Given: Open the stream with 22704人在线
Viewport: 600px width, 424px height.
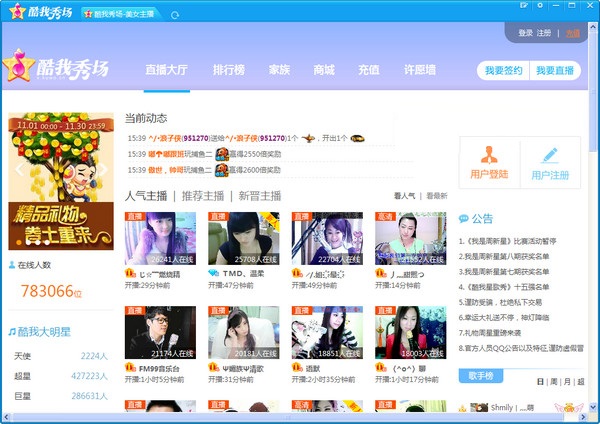Looking at the screenshot, I should click(327, 238).
